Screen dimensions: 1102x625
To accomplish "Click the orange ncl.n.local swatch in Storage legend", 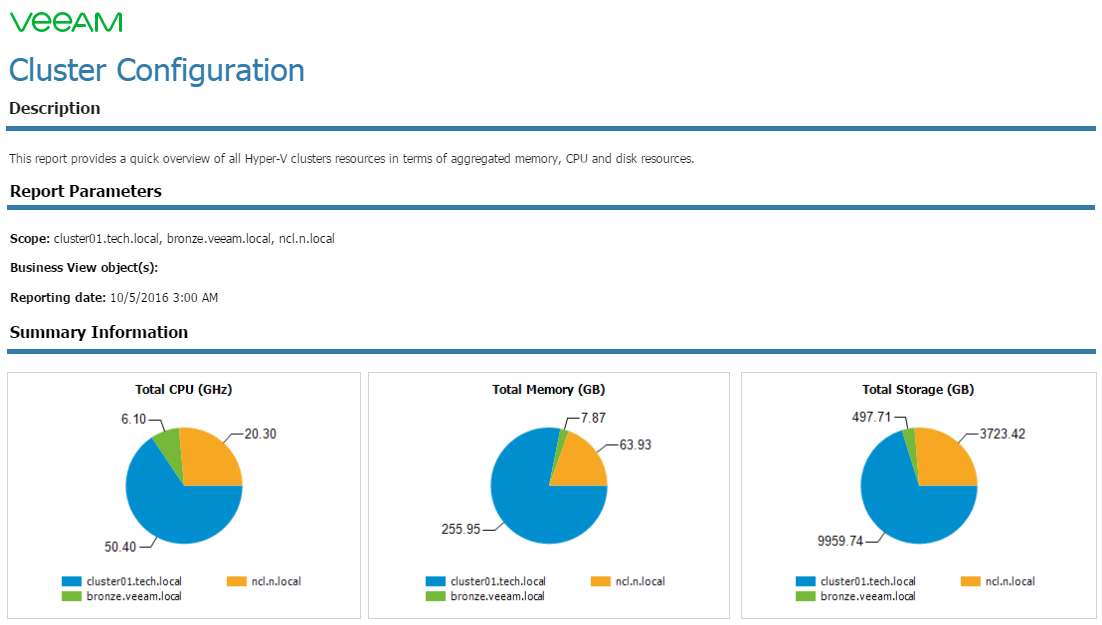I will tap(971, 581).
